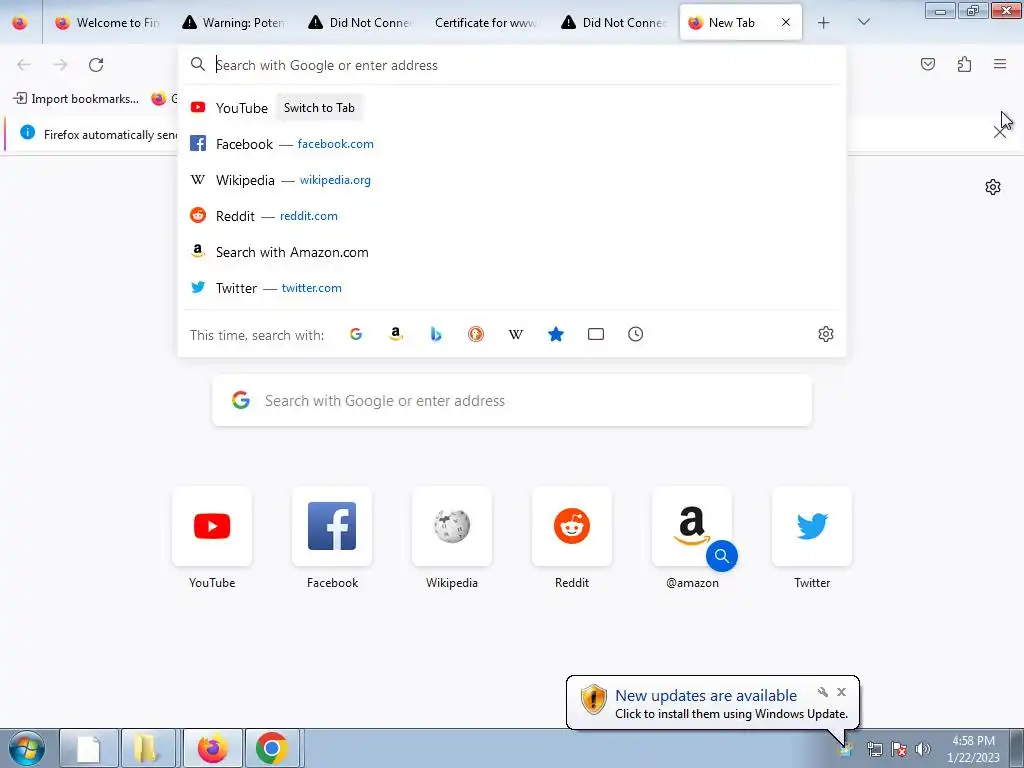Switch to Welcome to Firefox tab
This screenshot has height=768, width=1024.
click(x=106, y=23)
